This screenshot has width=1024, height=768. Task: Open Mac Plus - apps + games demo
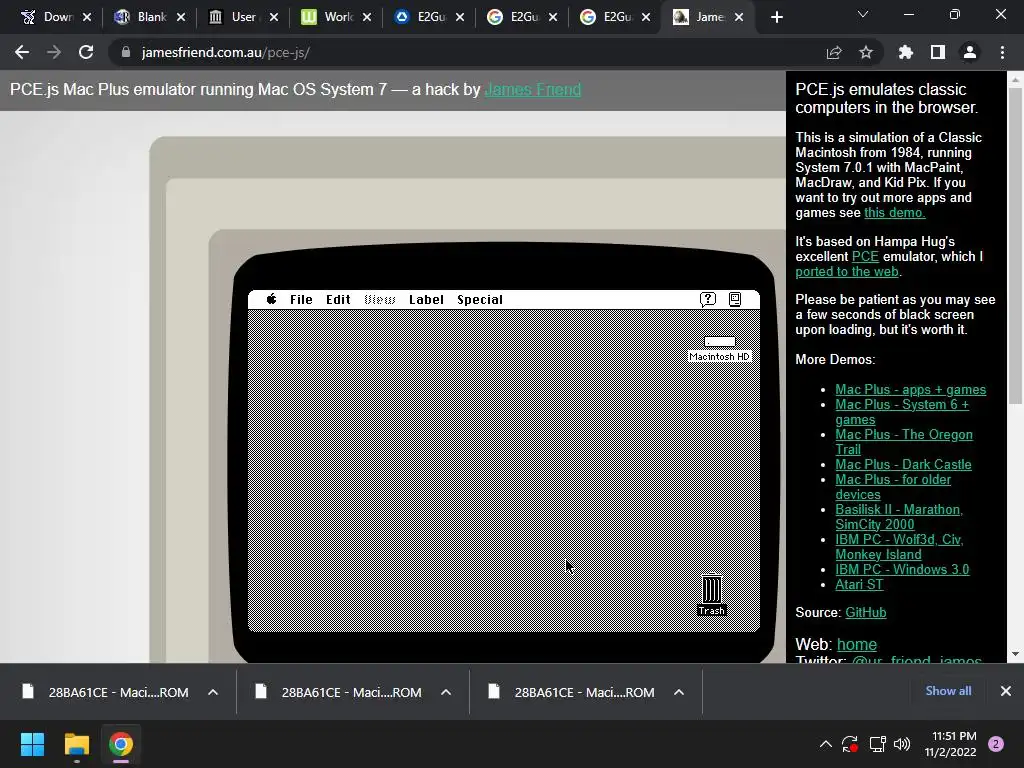910,389
